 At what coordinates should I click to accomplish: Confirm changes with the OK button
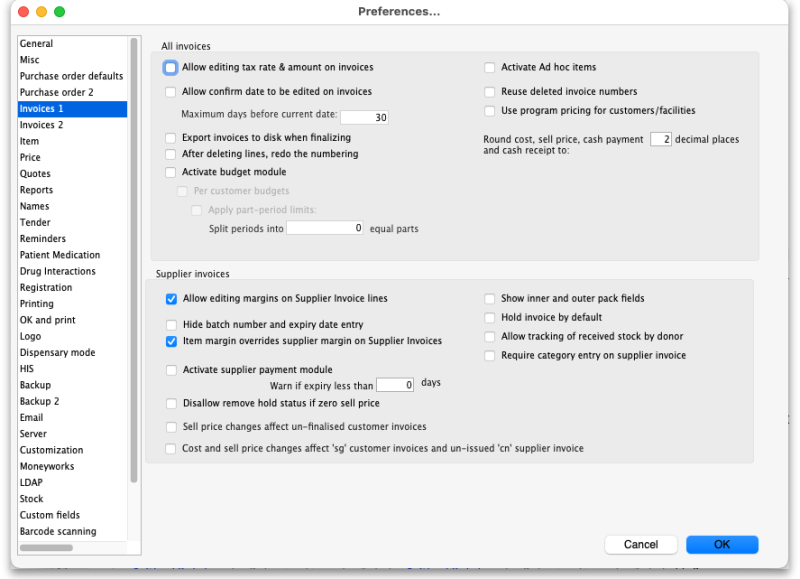[722, 544]
